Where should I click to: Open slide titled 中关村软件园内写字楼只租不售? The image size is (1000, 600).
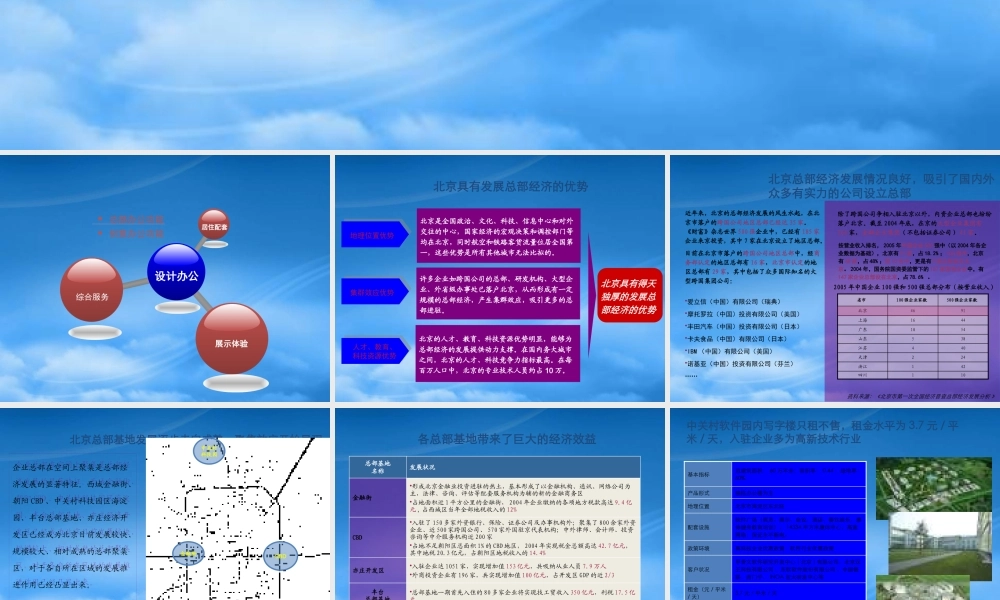tap(835, 504)
